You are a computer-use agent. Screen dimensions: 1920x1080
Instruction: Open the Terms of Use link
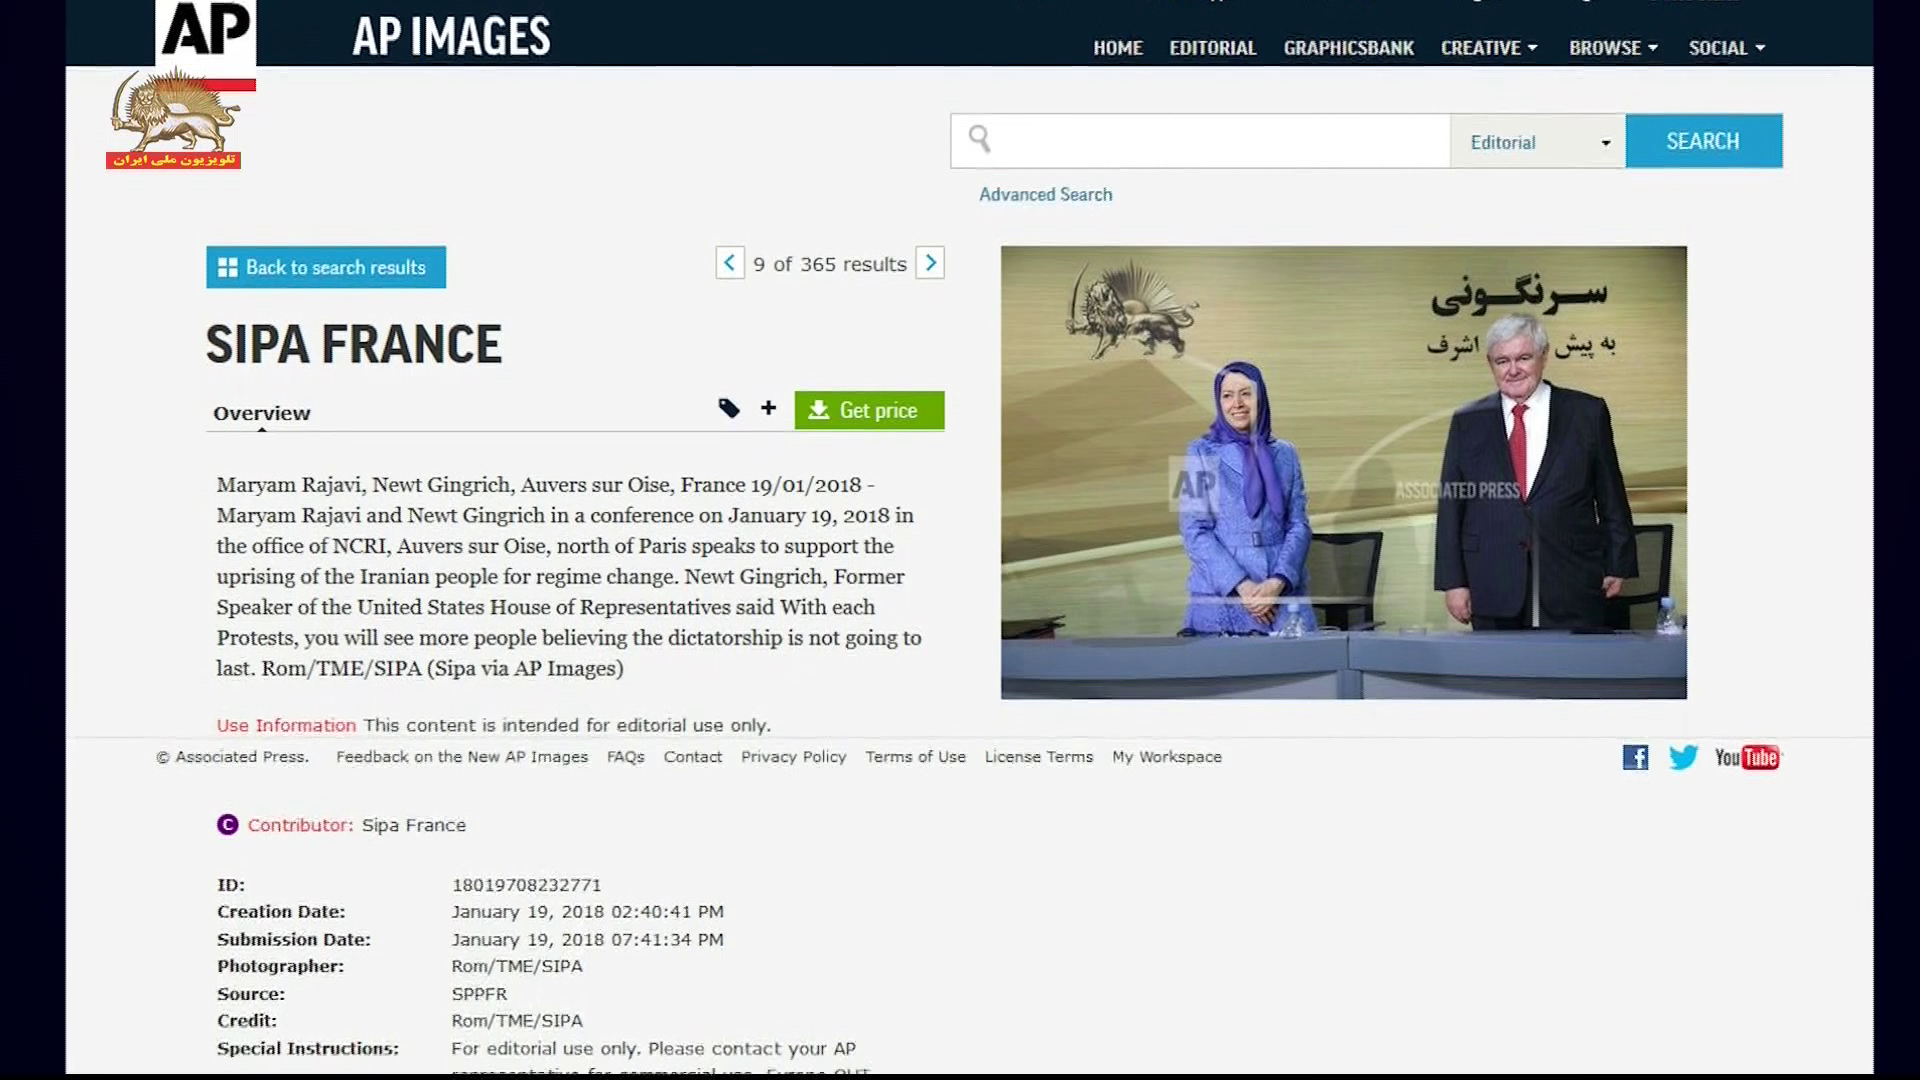coord(916,757)
